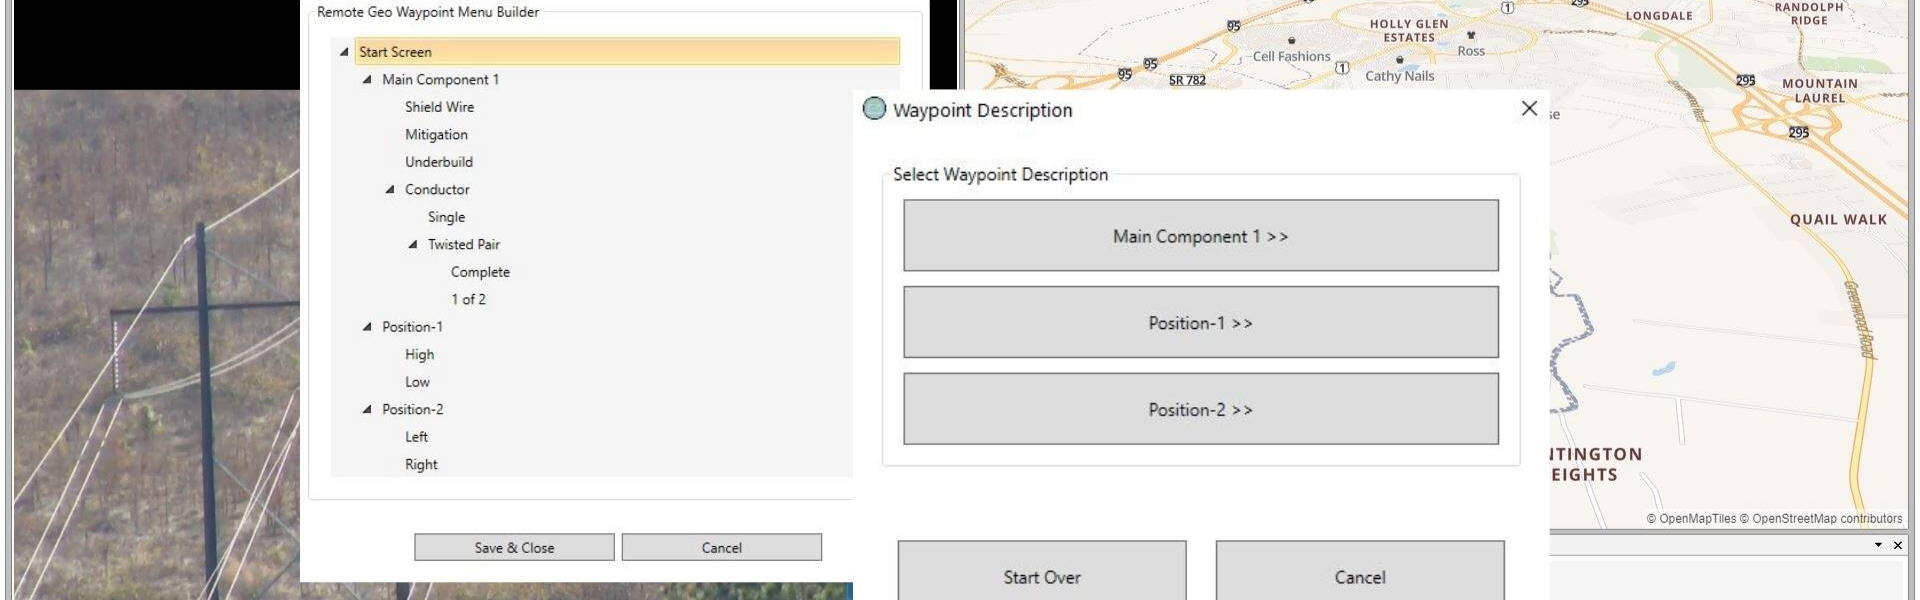Select the High tree item
The height and width of the screenshot is (600, 1920).
419,354
